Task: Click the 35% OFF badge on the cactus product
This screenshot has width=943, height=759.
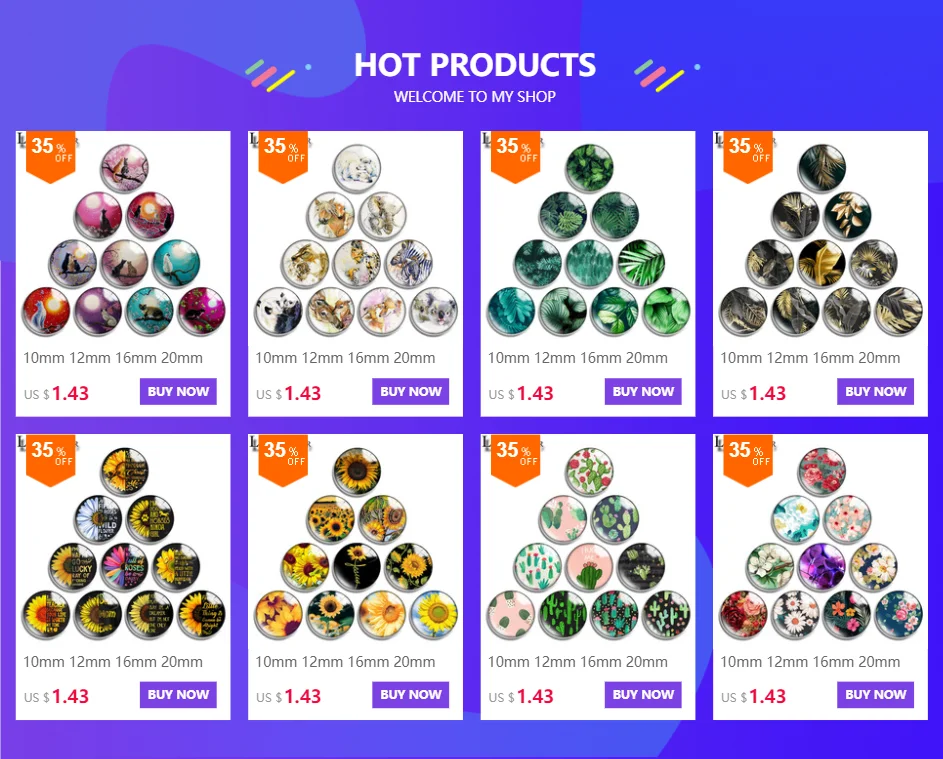Action: click(x=515, y=460)
